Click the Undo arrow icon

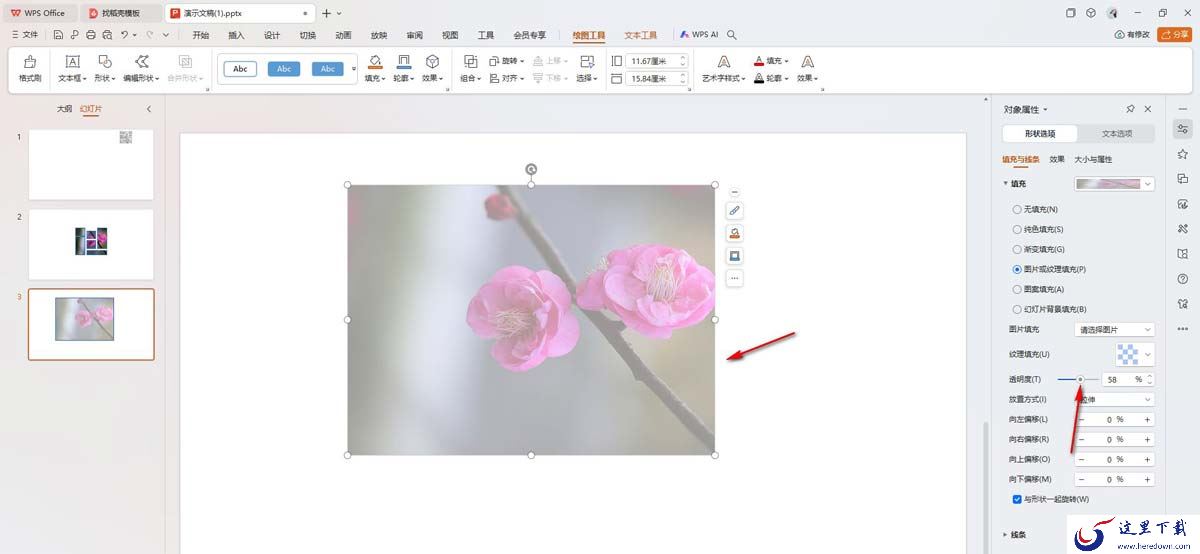124,35
